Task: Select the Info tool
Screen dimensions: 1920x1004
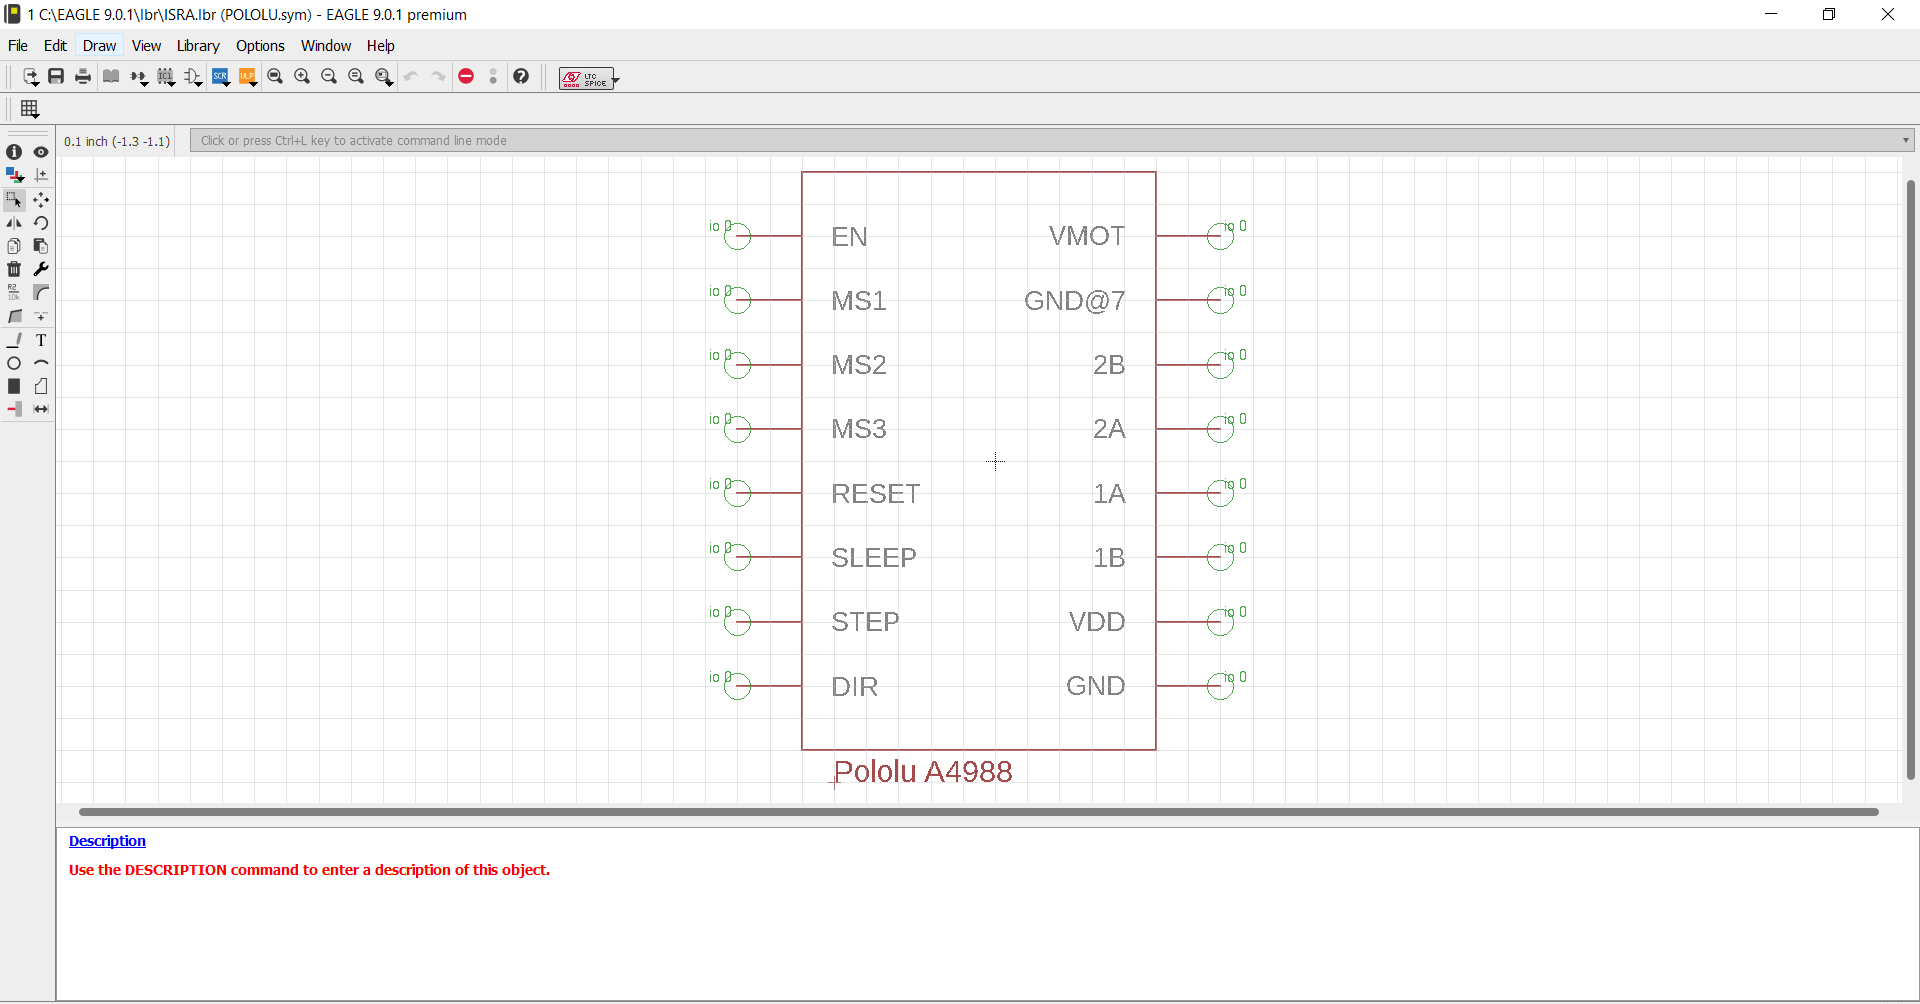Action: click(x=14, y=152)
